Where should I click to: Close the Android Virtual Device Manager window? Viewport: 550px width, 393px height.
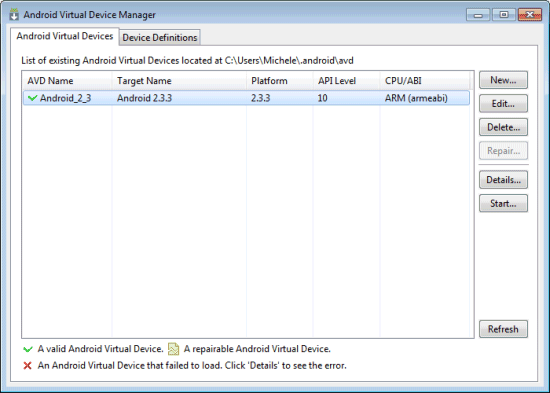(530, 15)
